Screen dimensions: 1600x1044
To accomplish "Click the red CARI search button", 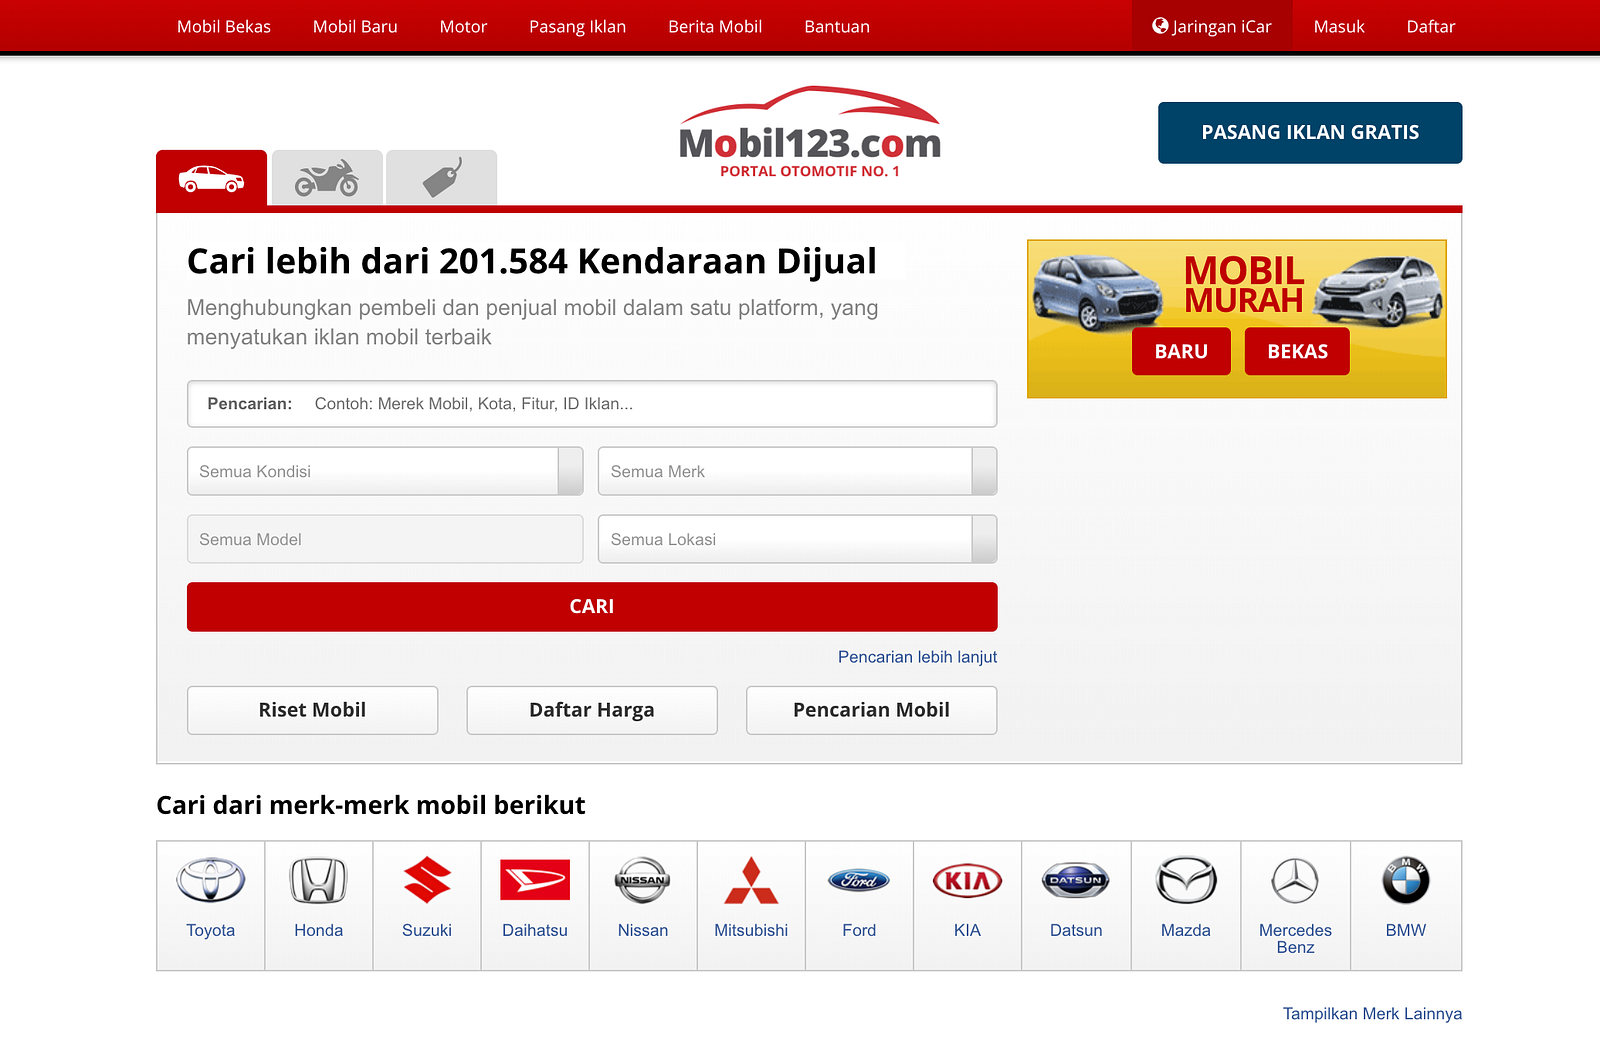I will [592, 607].
